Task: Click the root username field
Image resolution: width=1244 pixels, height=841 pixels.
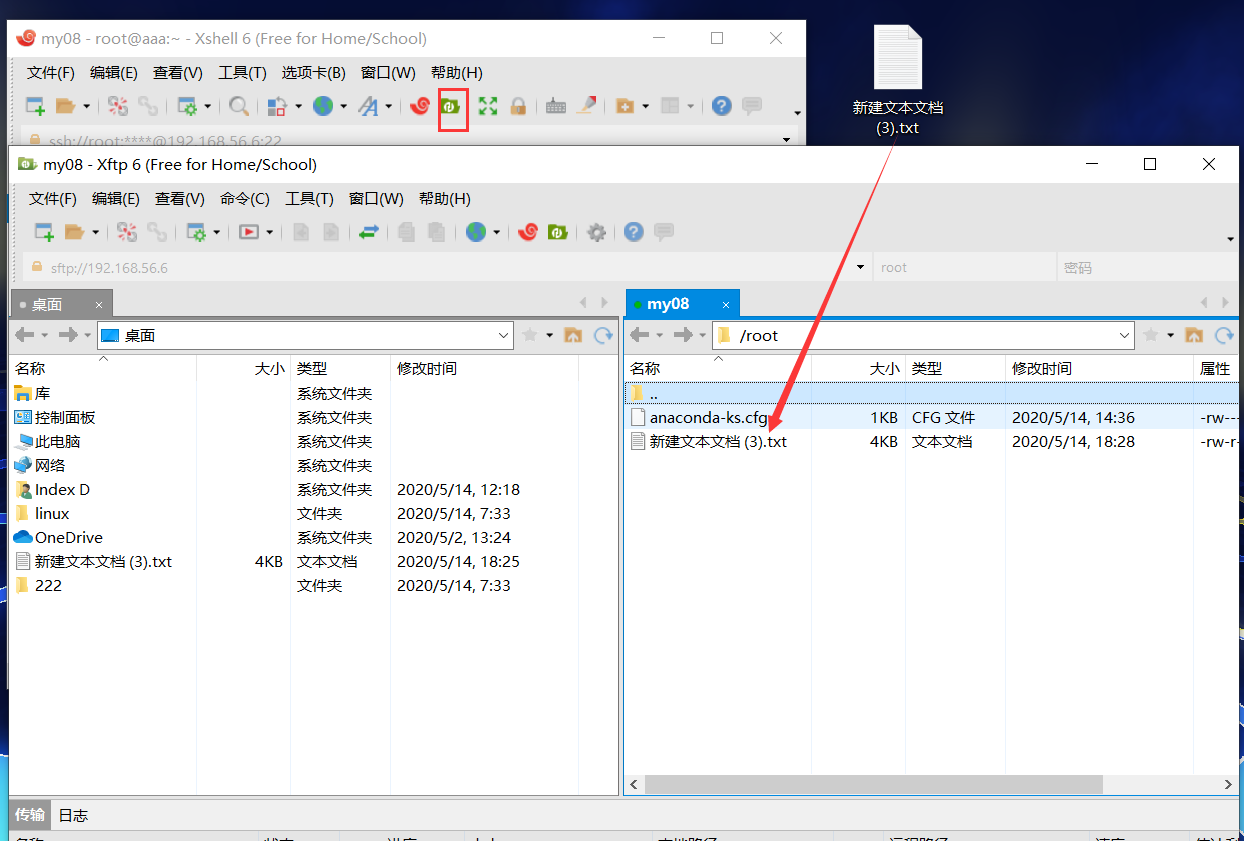Action: pos(964,268)
